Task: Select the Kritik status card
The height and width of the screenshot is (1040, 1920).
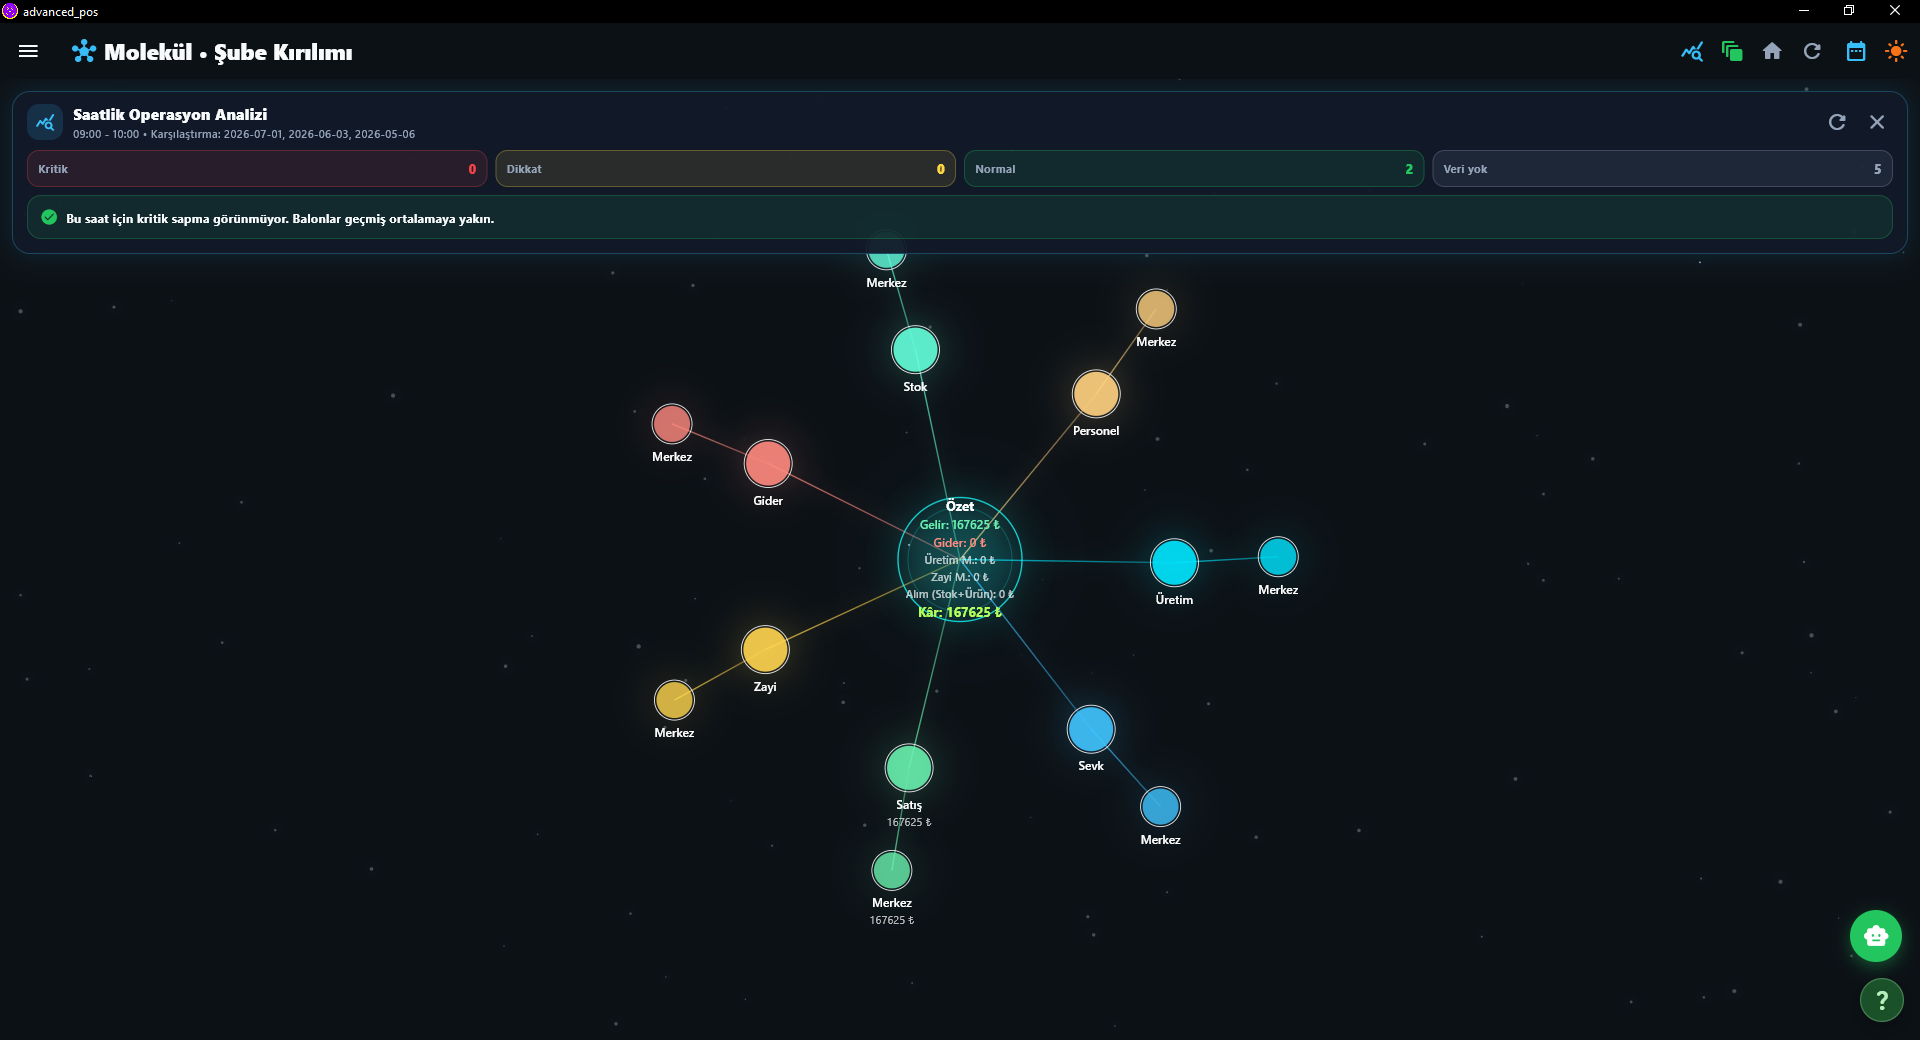Action: [x=257, y=169]
